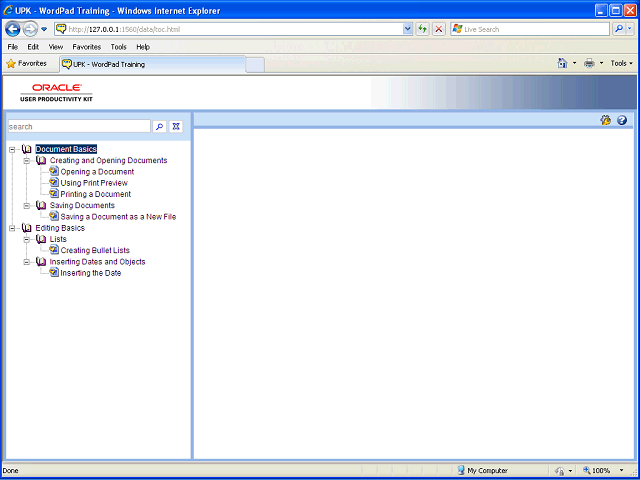Open the Using Print Preview topic

pos(94,183)
